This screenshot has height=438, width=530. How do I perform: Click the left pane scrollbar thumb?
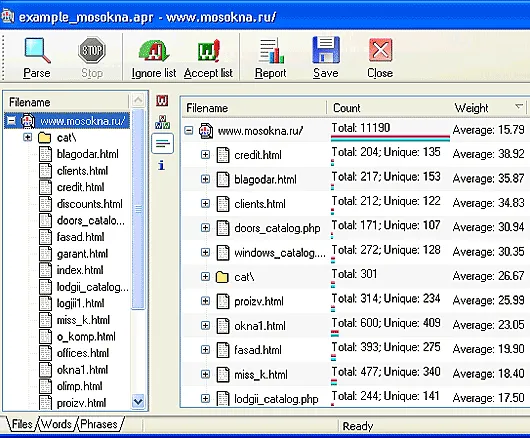[138, 209]
